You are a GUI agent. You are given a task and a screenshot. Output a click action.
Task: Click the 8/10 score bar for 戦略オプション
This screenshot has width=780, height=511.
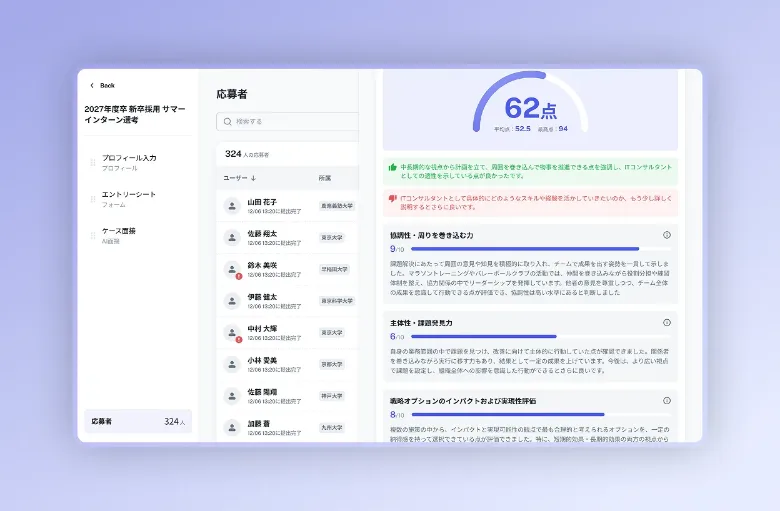[541, 414]
